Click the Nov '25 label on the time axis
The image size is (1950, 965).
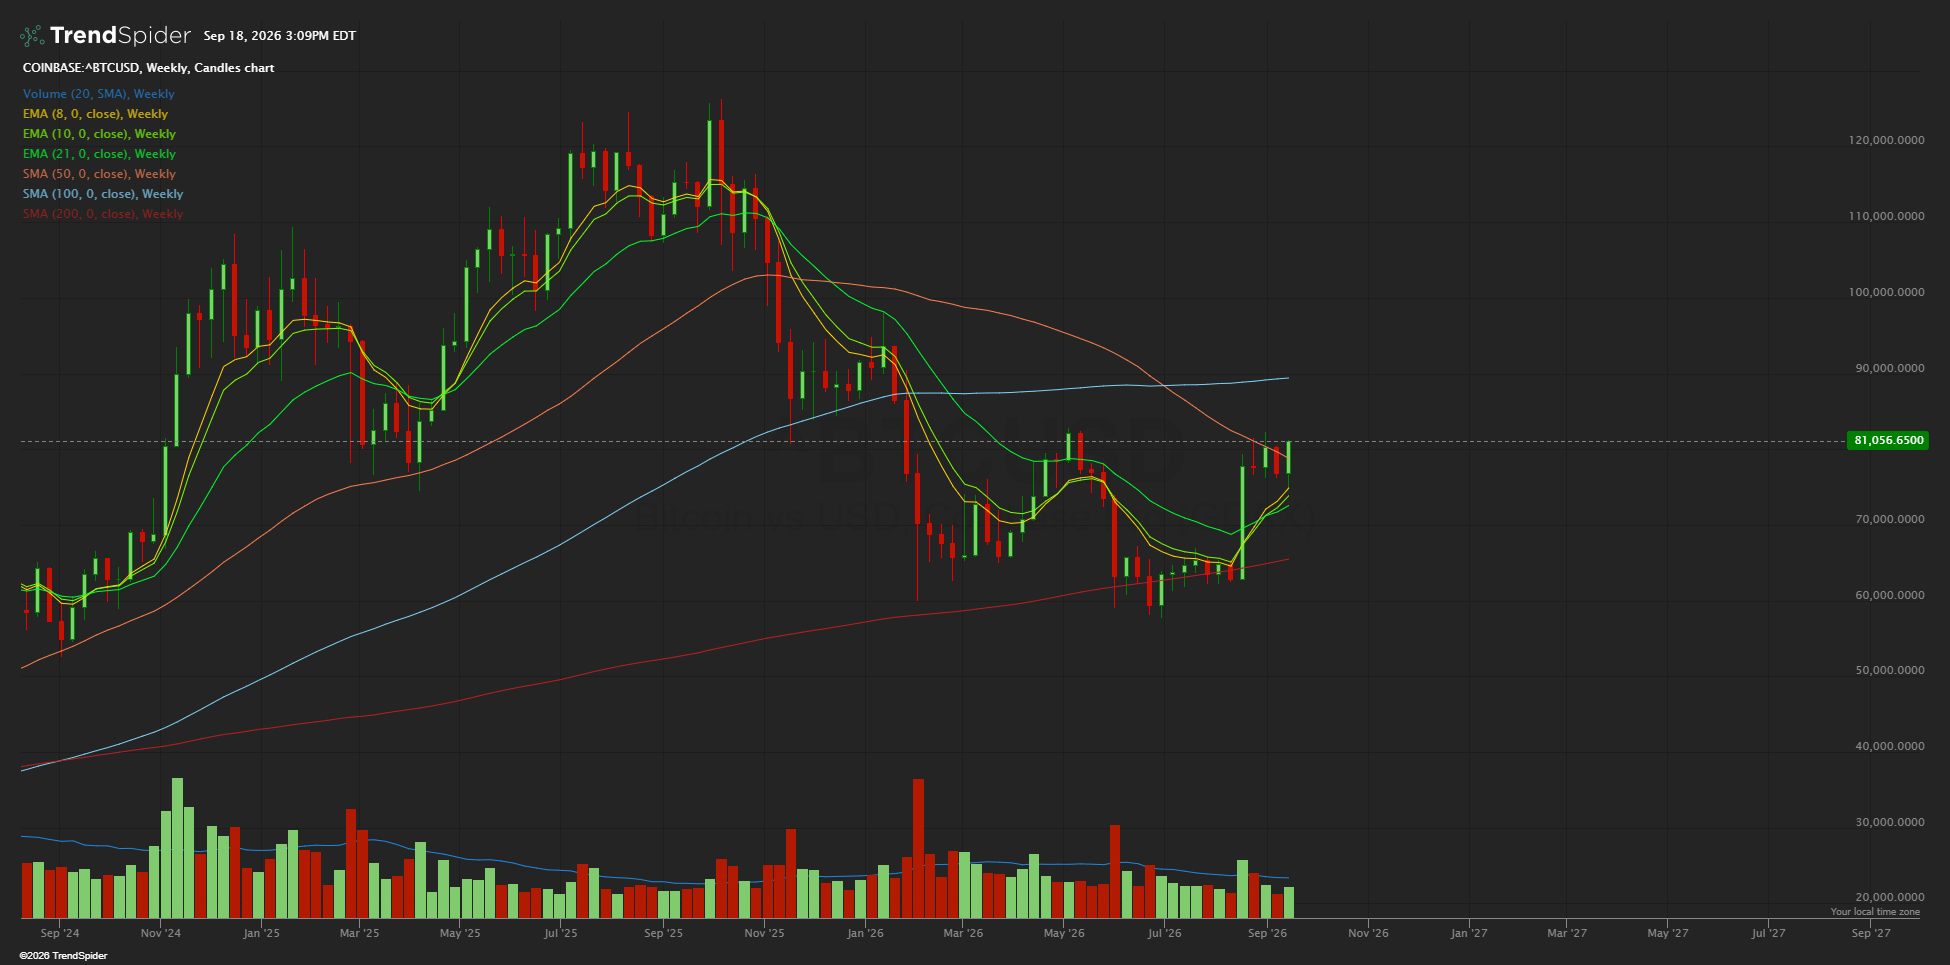coord(764,933)
